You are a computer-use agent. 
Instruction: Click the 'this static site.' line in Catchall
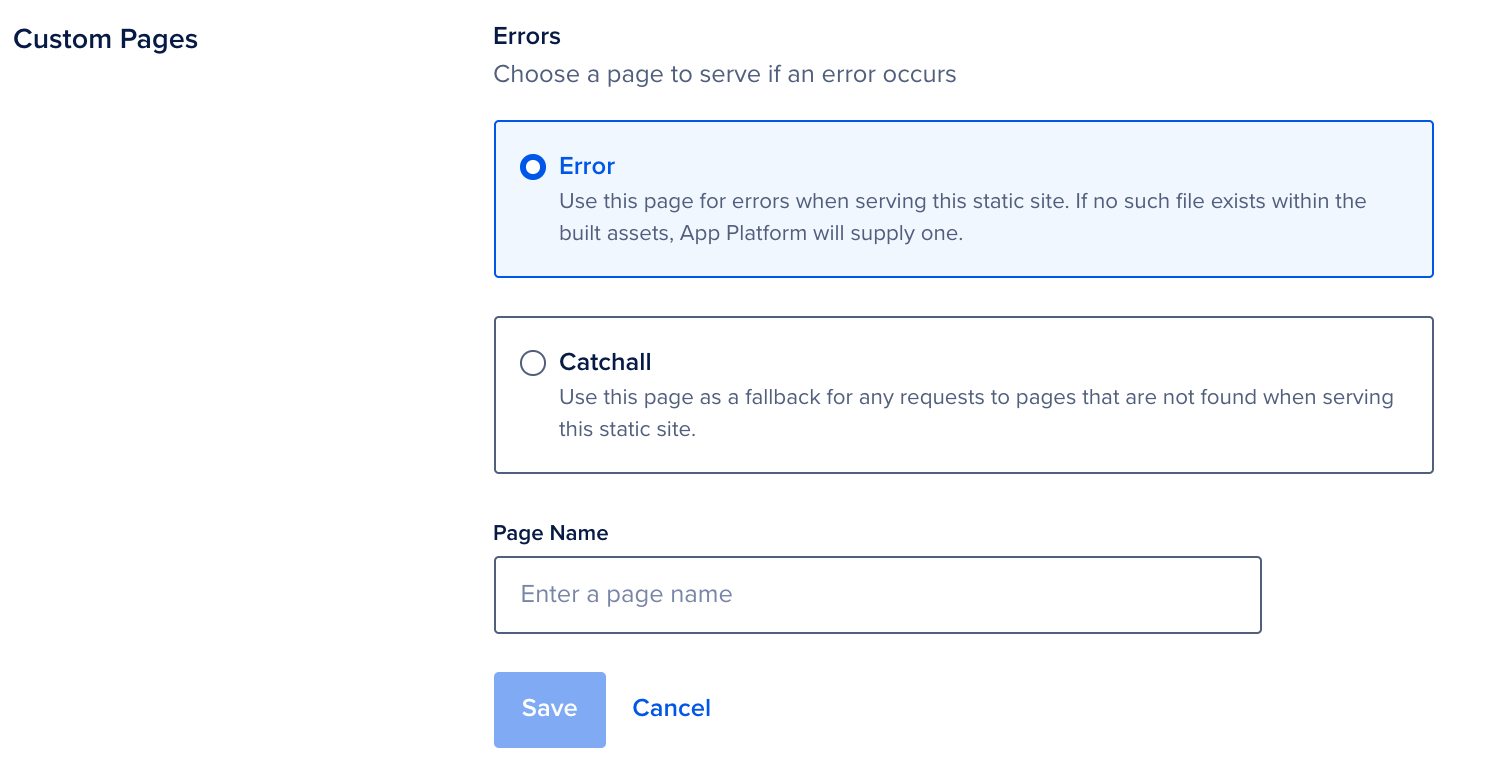(627, 429)
